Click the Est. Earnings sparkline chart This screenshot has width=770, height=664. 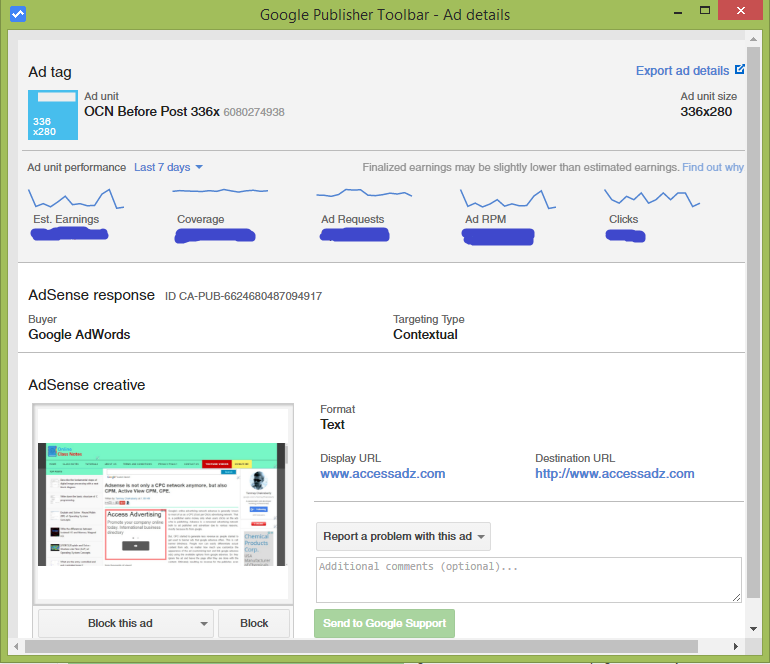(76, 198)
